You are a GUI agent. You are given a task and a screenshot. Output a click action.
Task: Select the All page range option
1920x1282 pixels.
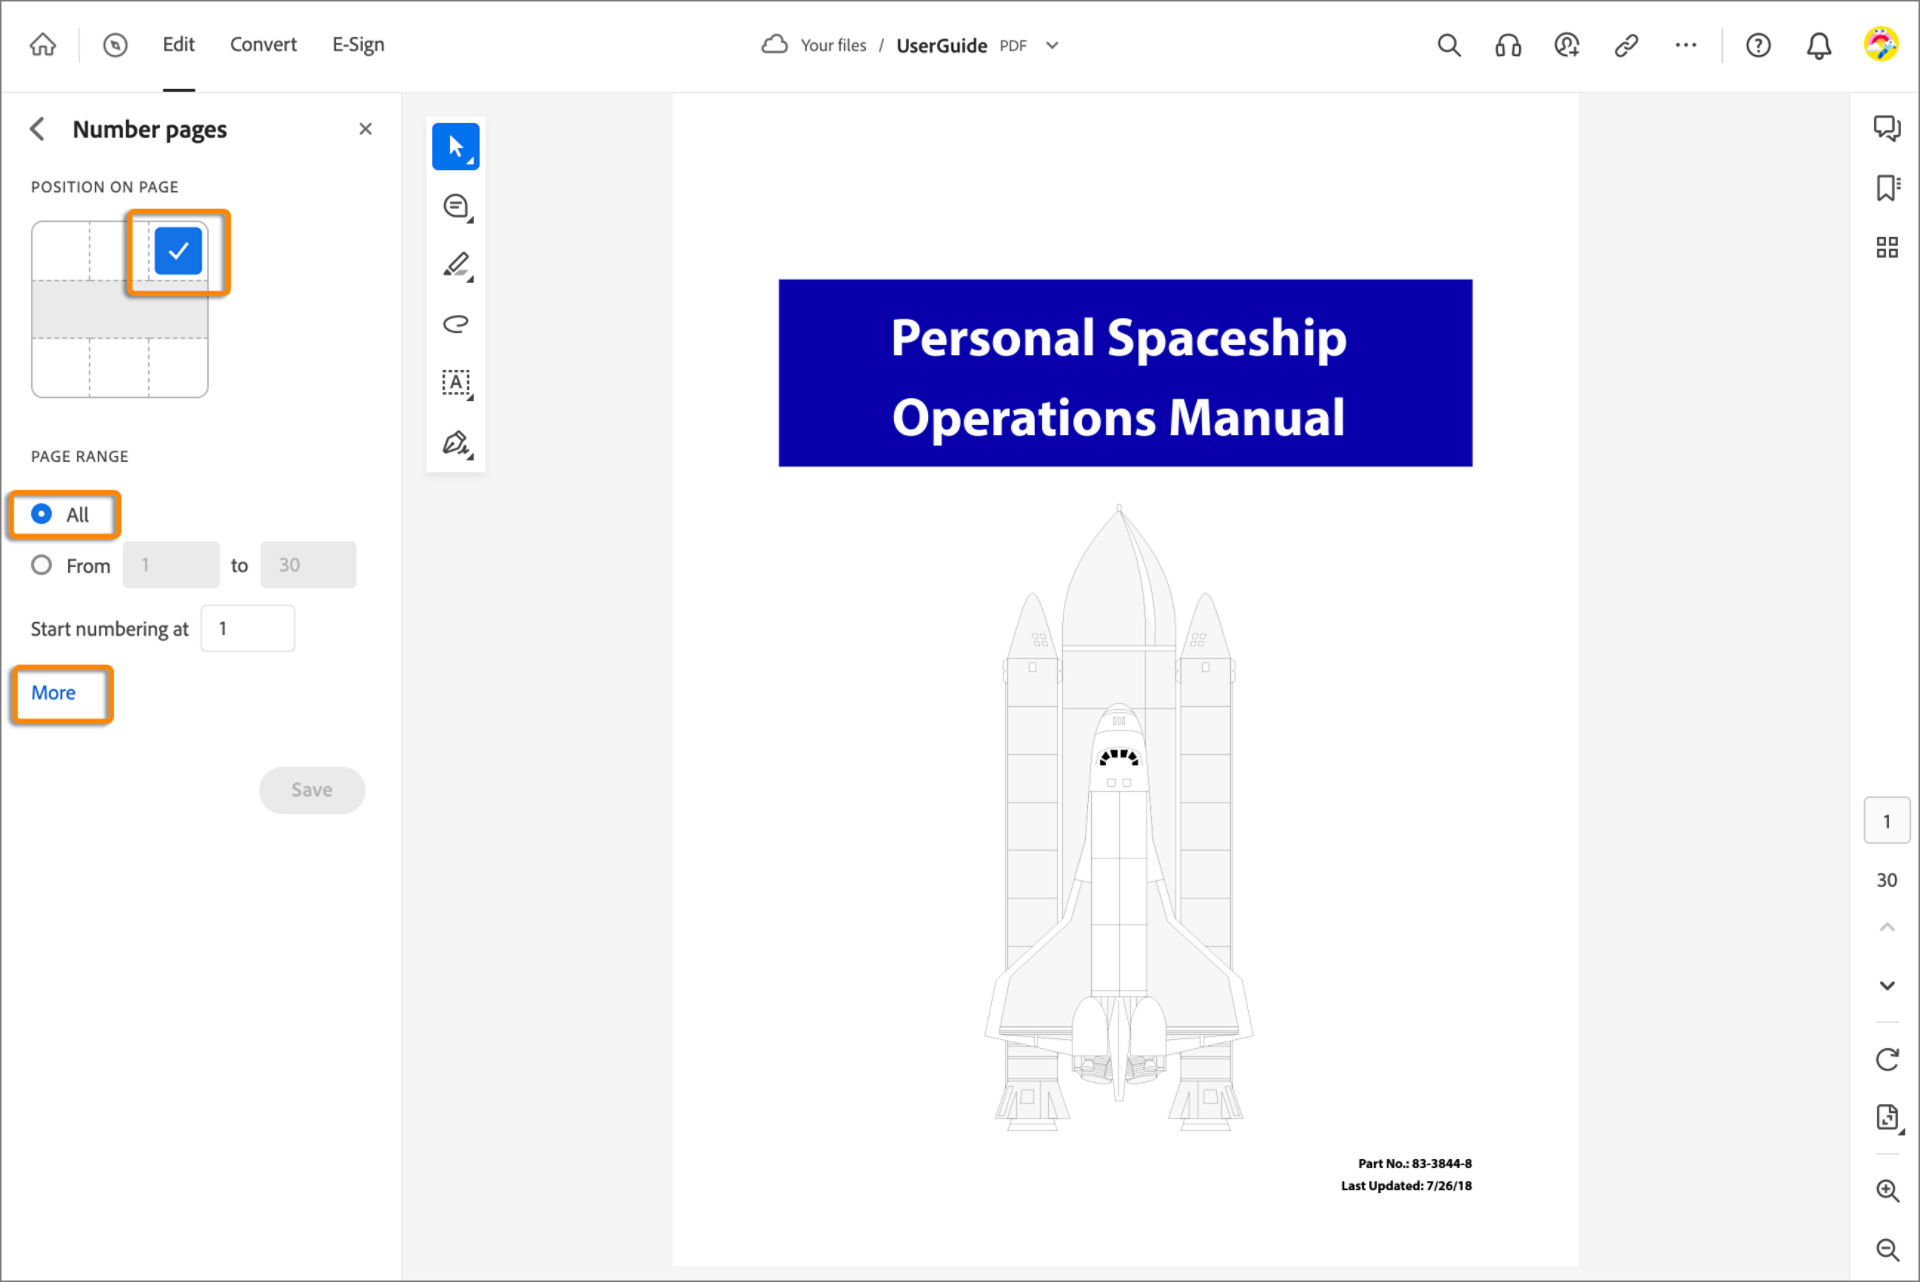[x=41, y=514]
